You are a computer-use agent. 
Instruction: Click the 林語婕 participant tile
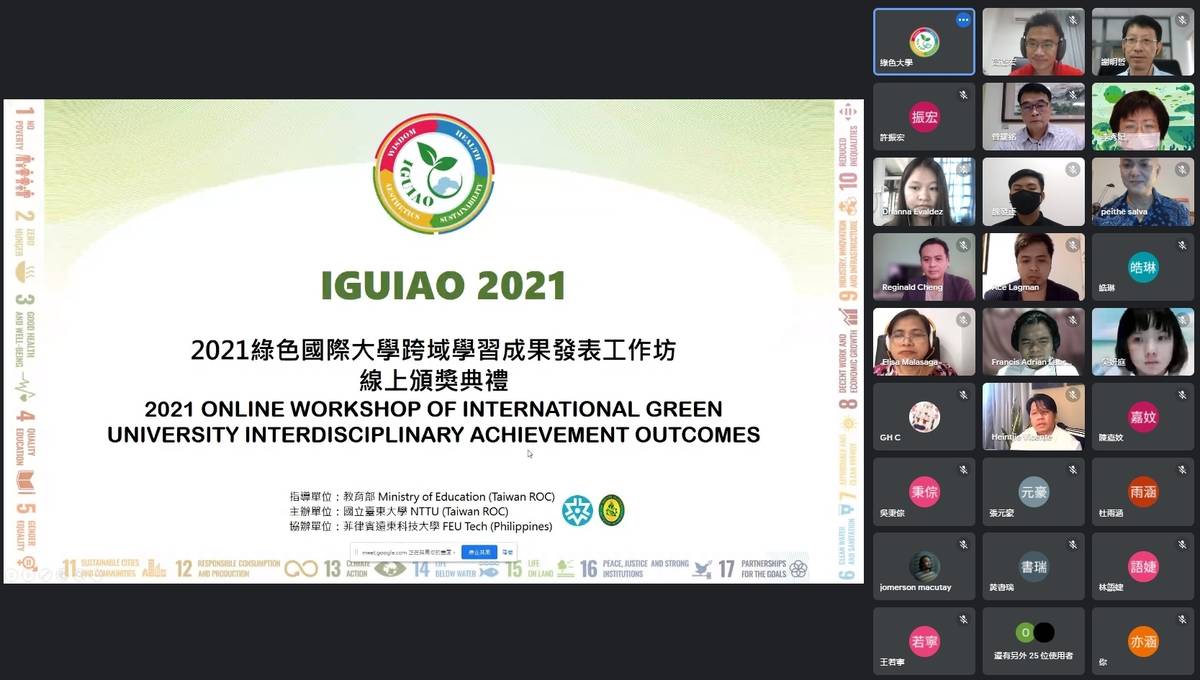tap(1142, 567)
